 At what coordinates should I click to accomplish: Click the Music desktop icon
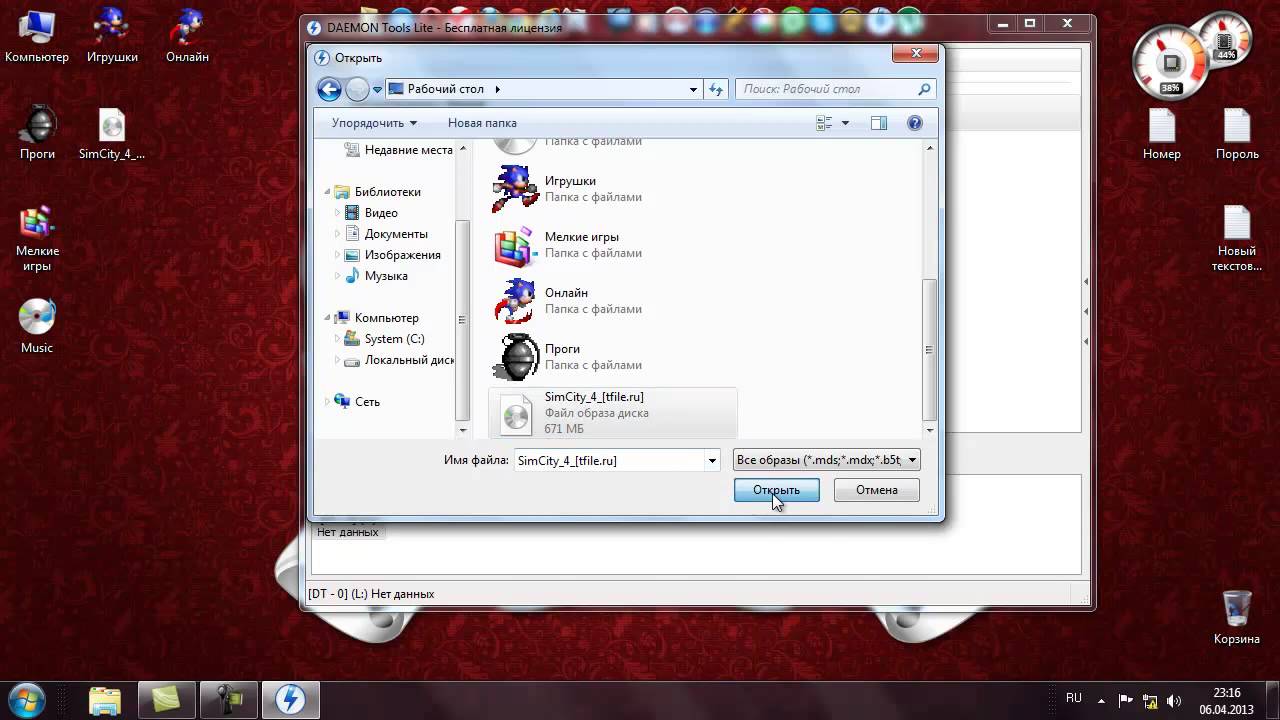tap(37, 326)
